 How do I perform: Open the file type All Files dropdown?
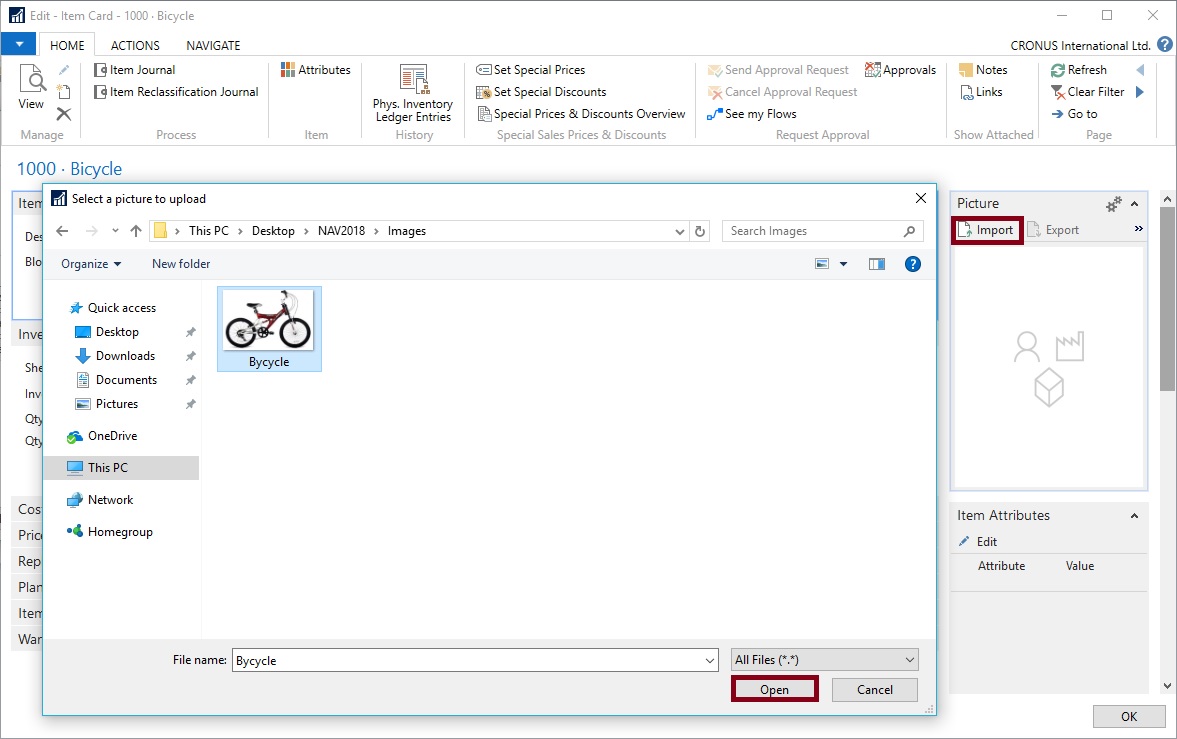point(824,660)
